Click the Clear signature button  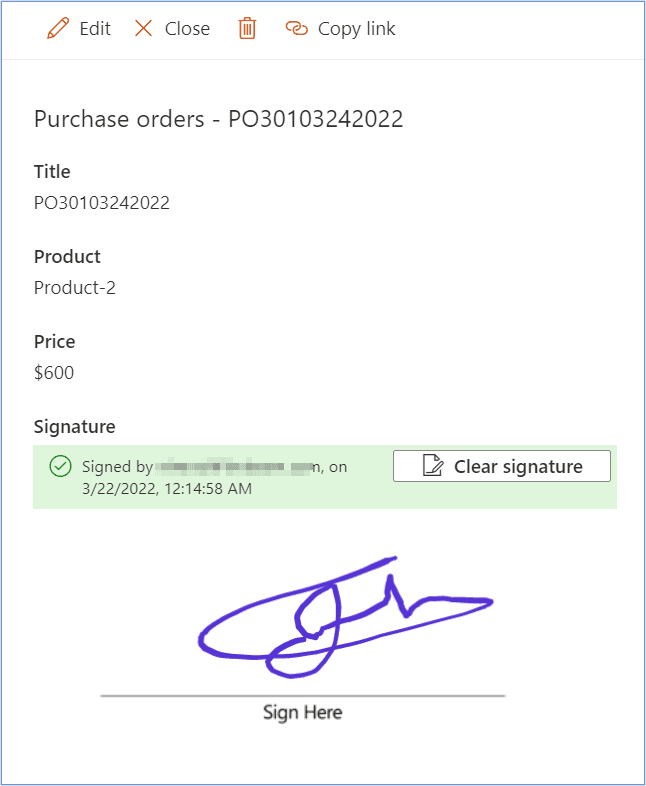[x=502, y=466]
